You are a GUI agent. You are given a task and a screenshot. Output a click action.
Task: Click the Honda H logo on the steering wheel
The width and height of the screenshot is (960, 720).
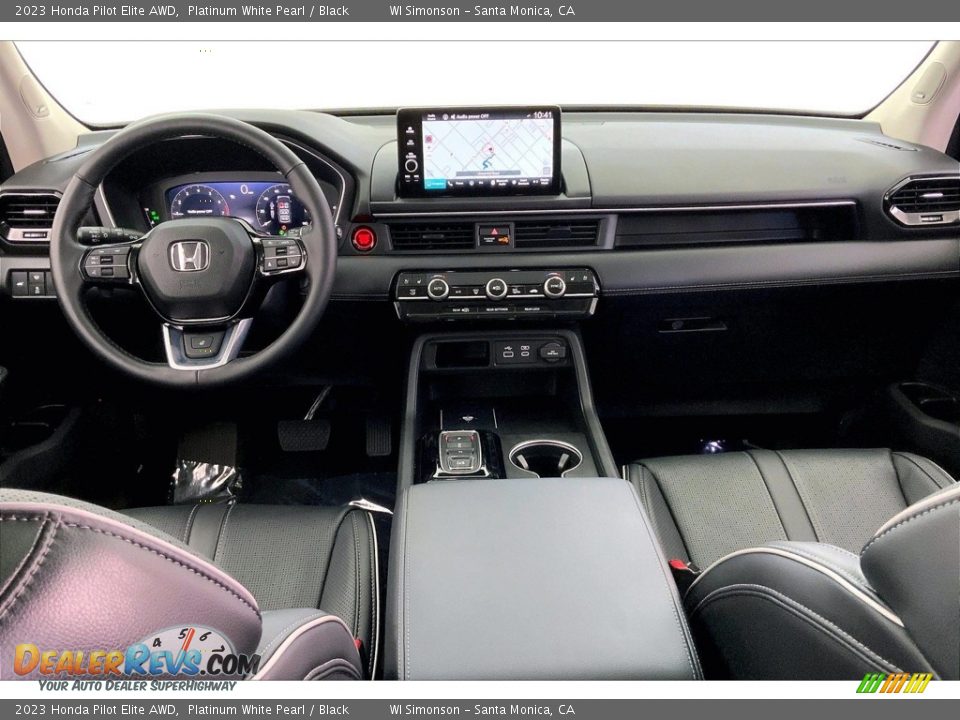point(189,256)
